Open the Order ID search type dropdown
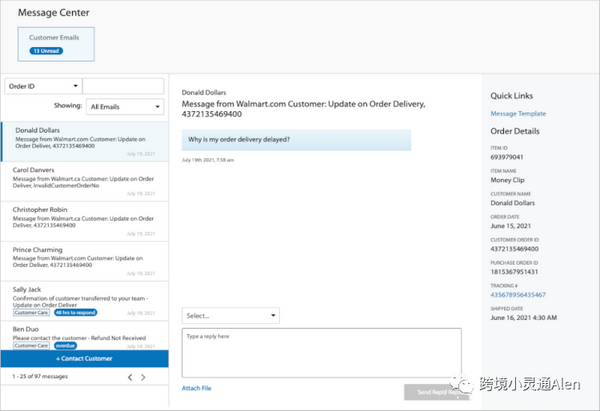The image size is (600, 411). [41, 86]
